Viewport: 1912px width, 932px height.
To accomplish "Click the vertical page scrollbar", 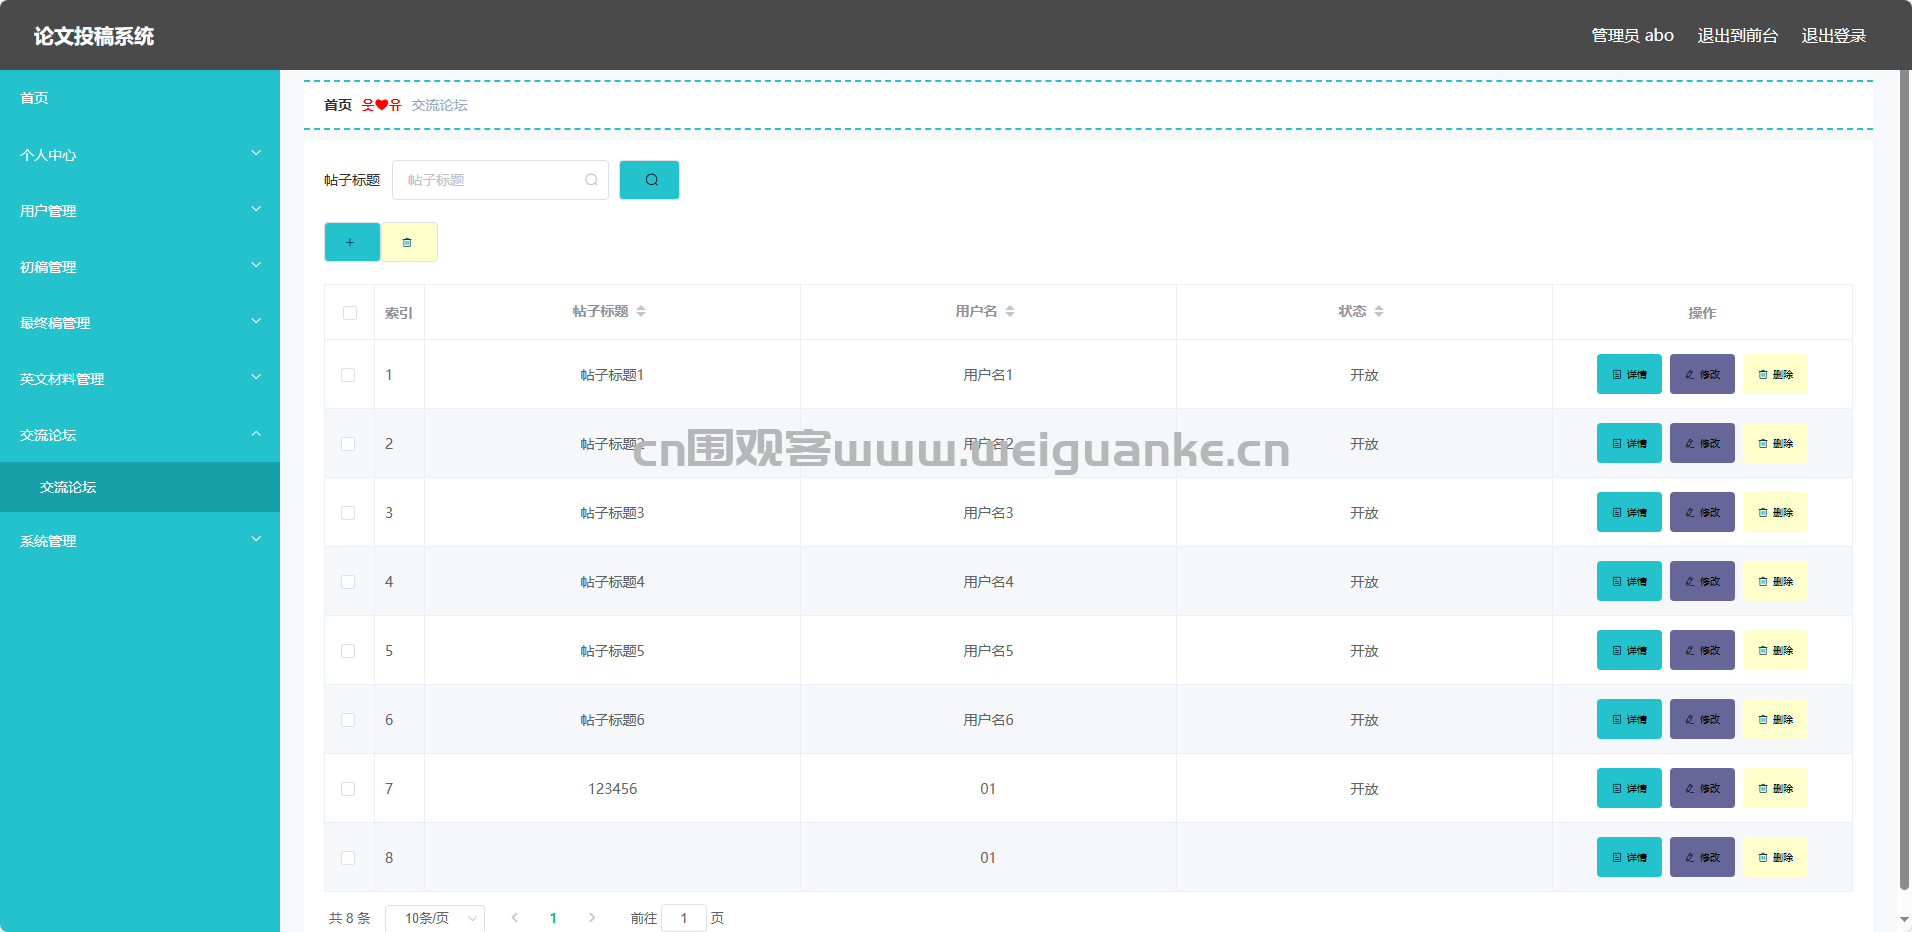I will point(1904,480).
